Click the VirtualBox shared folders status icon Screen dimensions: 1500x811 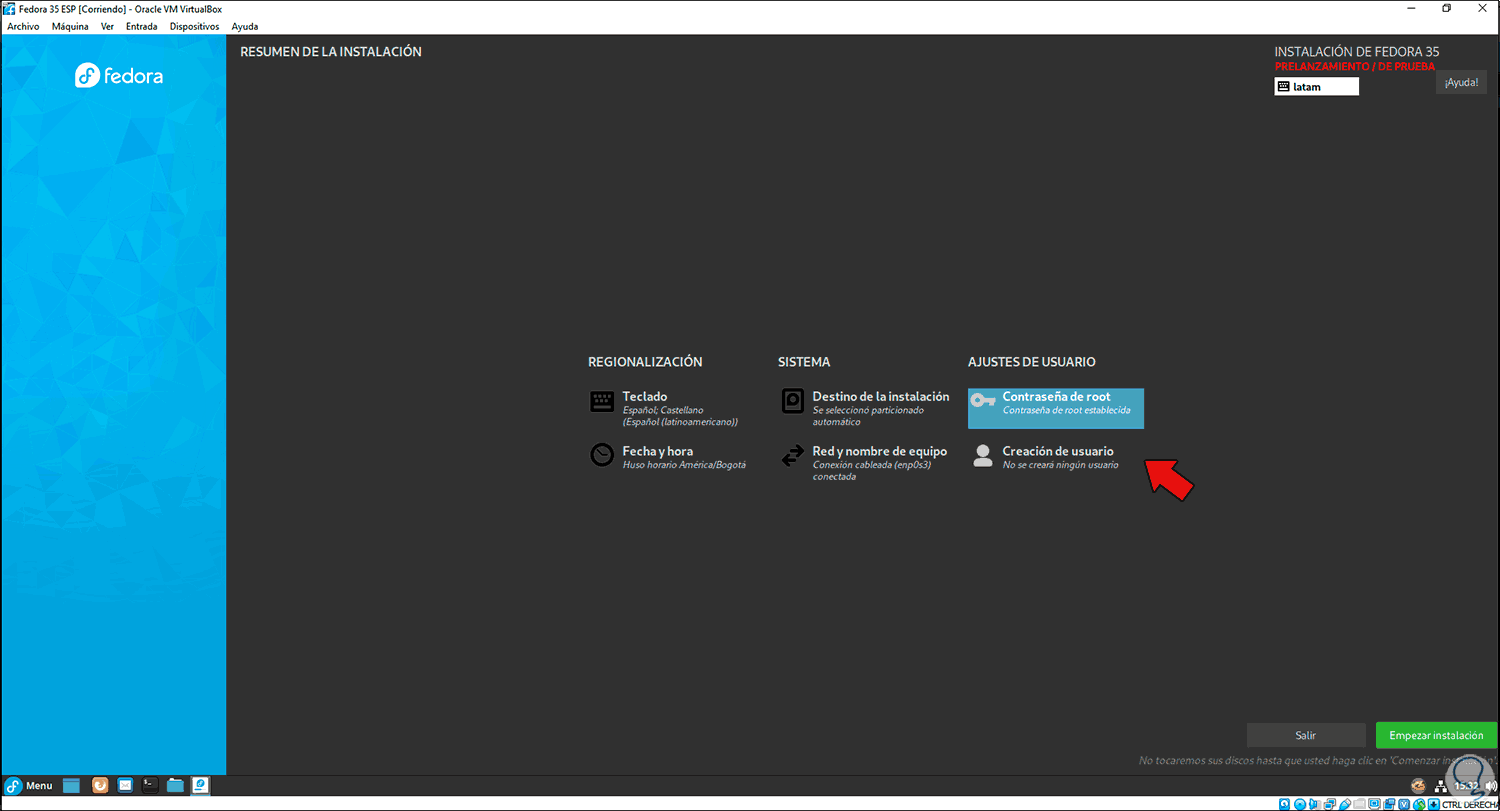(1360, 804)
